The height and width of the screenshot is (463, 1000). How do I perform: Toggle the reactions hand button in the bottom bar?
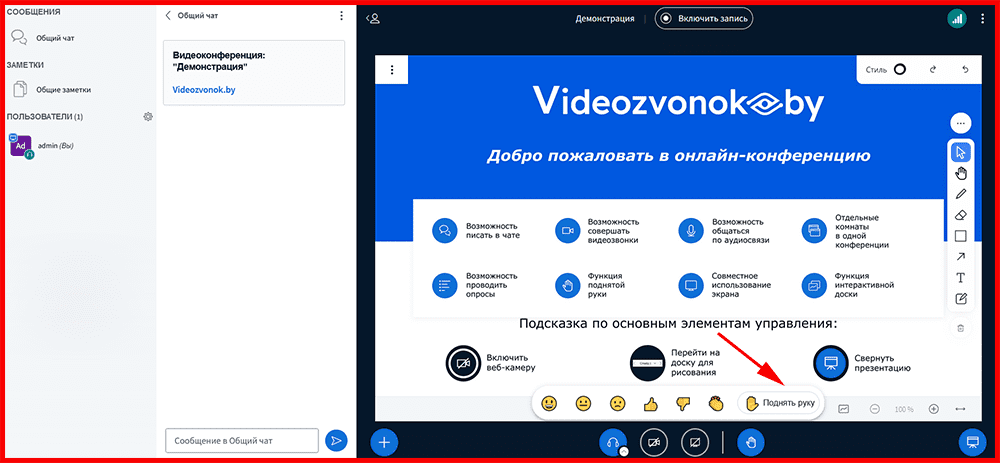coord(751,441)
